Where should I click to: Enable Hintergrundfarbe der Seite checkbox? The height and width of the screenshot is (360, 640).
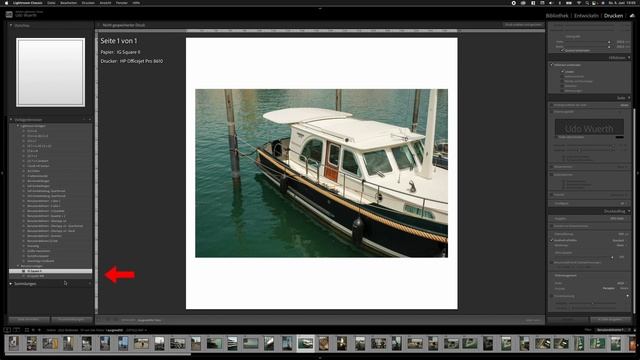pos(552,105)
